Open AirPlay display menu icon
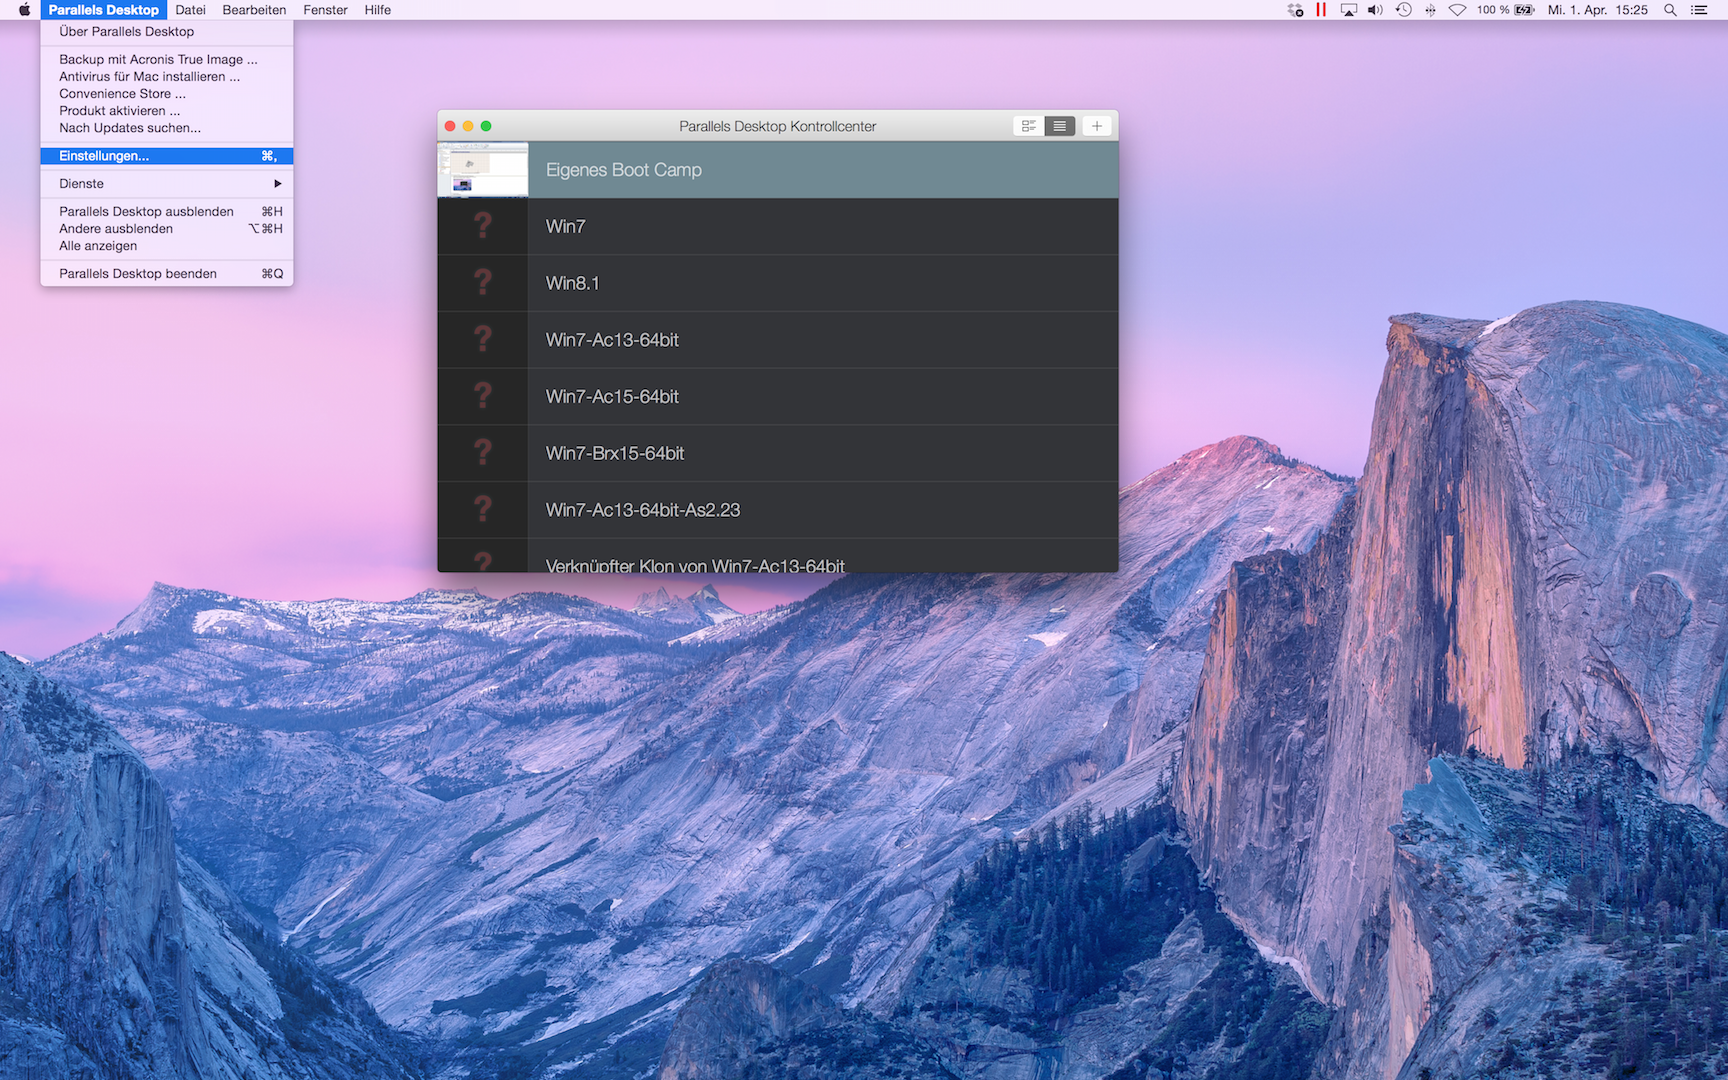The image size is (1728, 1080). click(1349, 10)
